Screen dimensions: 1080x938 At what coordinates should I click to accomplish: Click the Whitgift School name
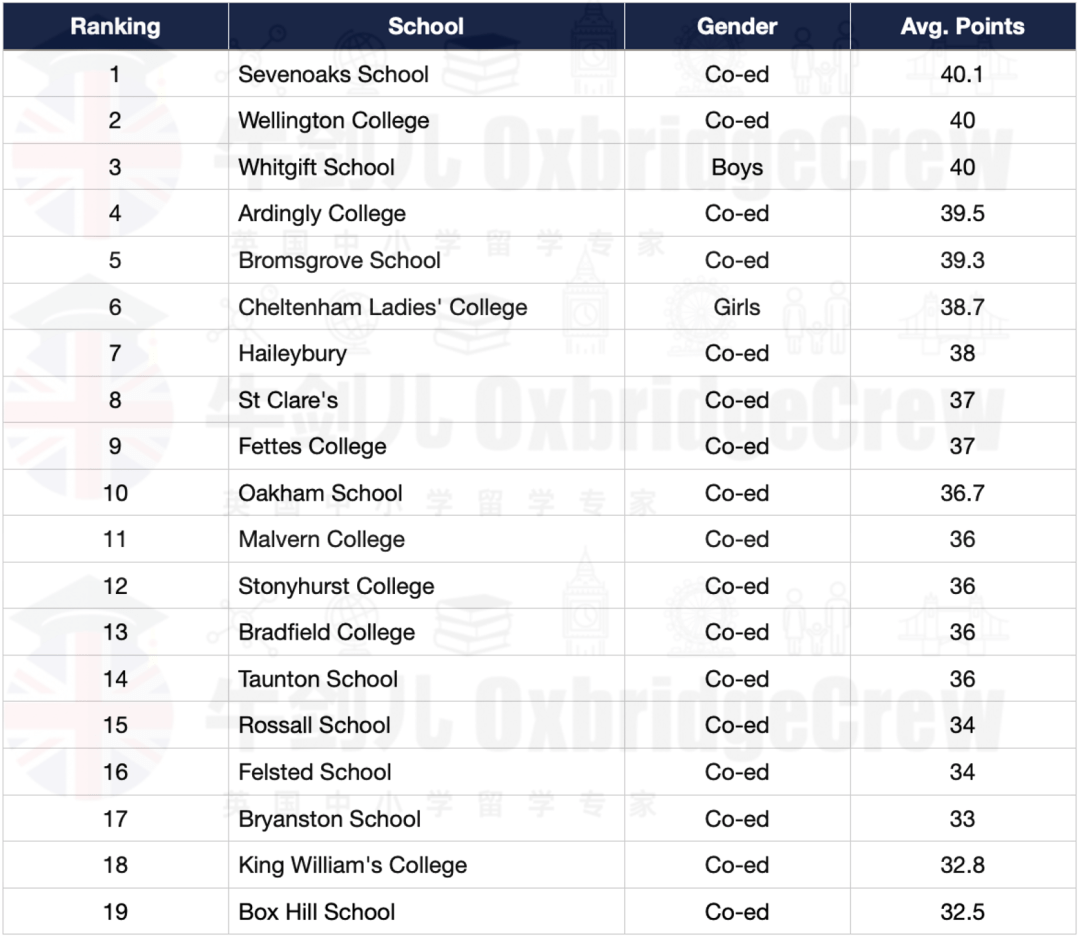point(316,167)
